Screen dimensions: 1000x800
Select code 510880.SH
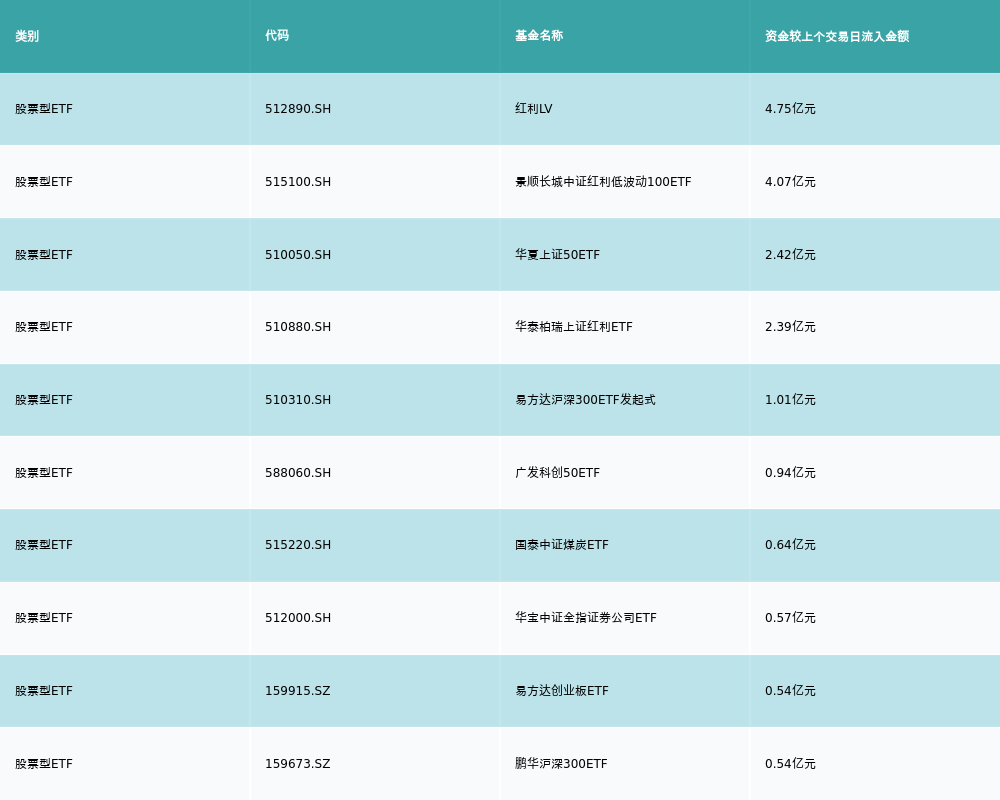pos(298,327)
